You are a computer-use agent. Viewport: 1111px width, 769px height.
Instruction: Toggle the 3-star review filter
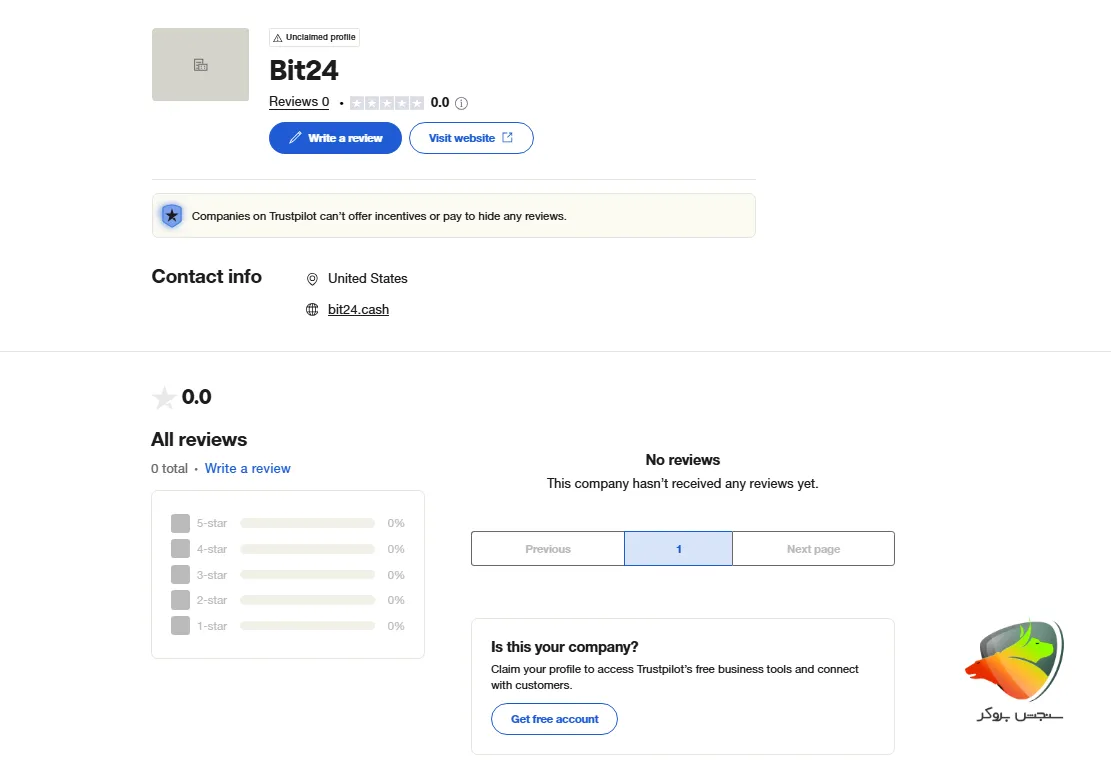coord(180,574)
